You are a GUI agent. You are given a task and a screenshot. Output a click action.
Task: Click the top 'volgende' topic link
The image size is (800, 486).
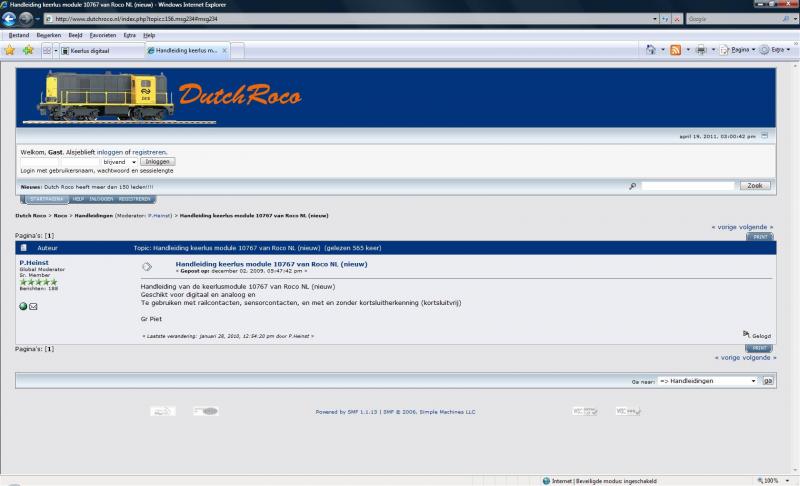click(x=753, y=227)
